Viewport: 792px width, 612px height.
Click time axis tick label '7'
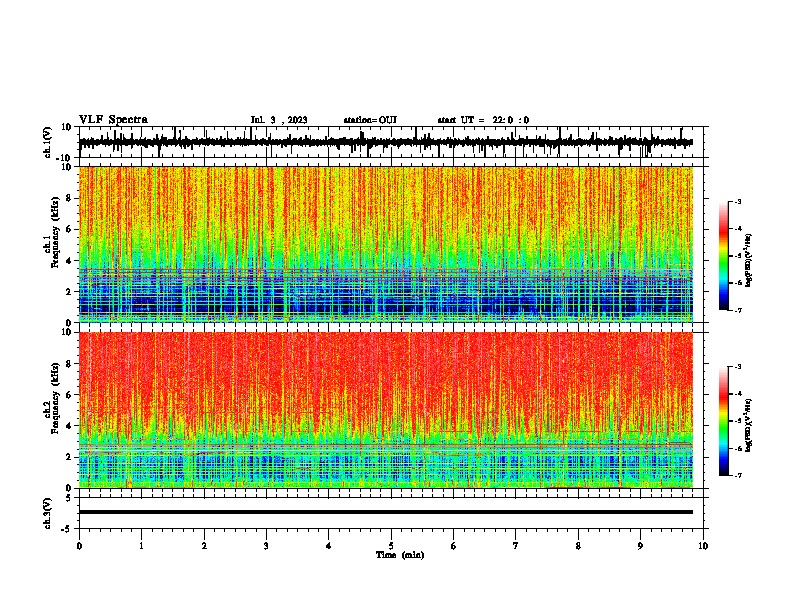516,546
